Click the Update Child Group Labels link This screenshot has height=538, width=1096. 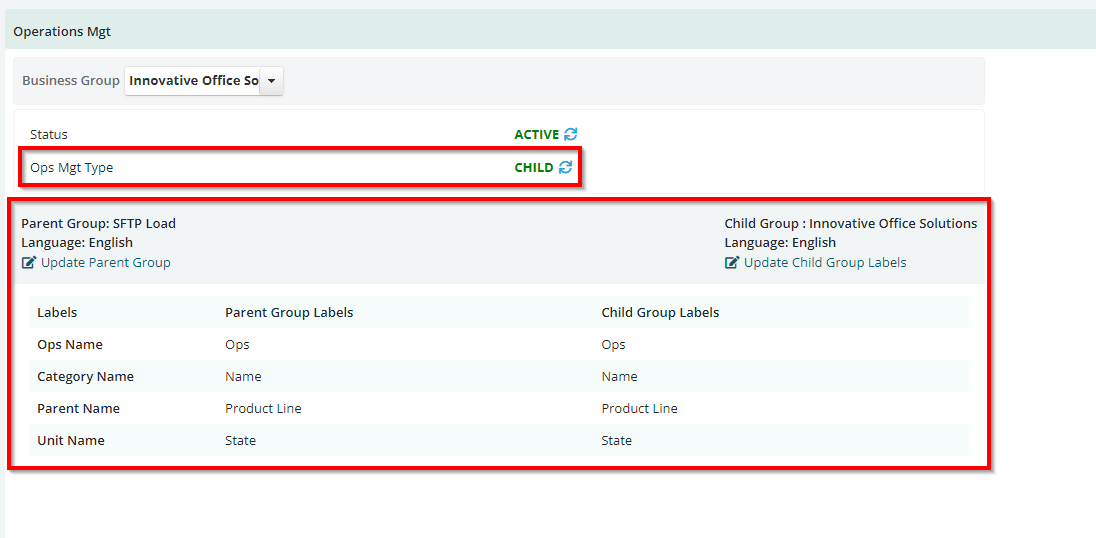(825, 263)
